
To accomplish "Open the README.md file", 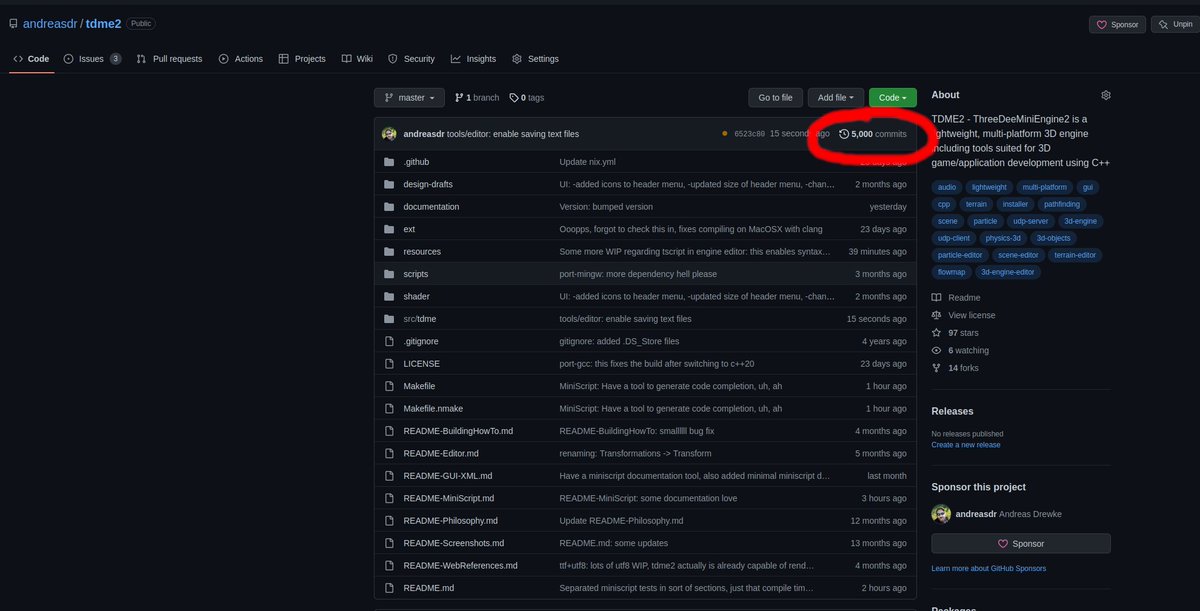I will coord(429,588).
